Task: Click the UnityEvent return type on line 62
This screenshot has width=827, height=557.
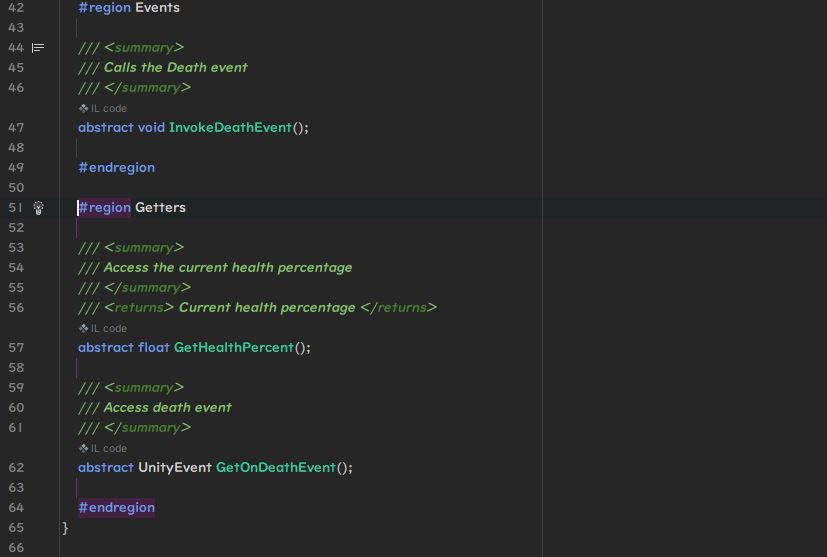Action: pyautogui.click(x=174, y=467)
